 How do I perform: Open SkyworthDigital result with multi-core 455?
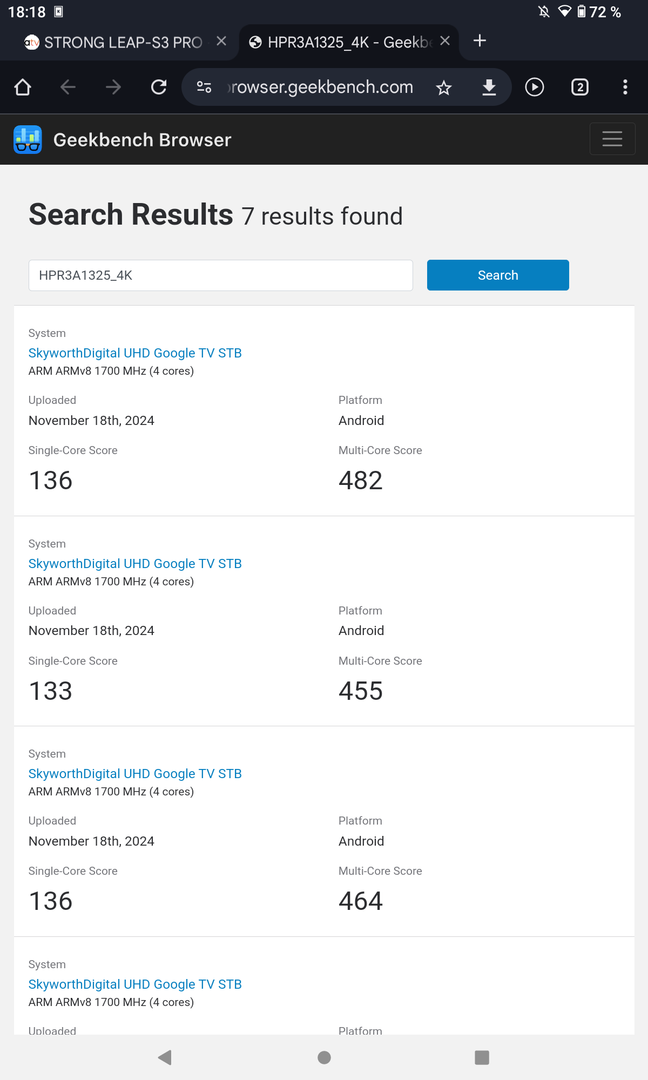click(x=135, y=563)
